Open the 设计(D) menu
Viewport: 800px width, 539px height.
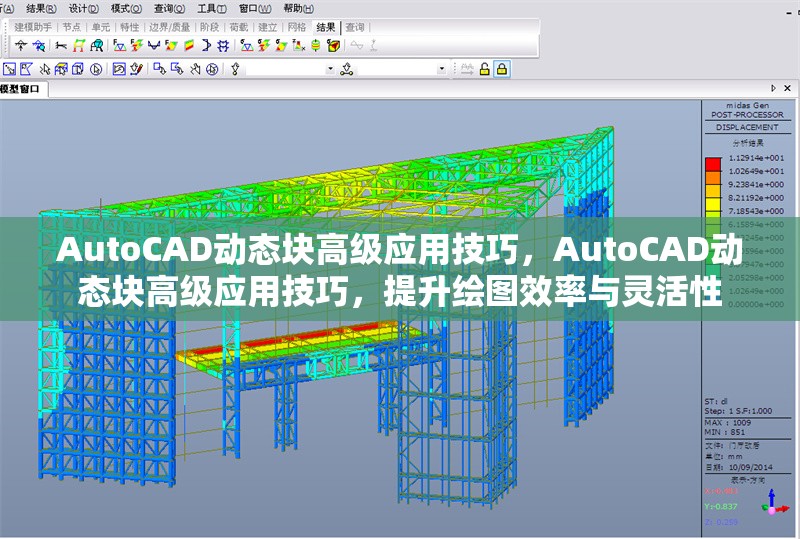(x=84, y=9)
